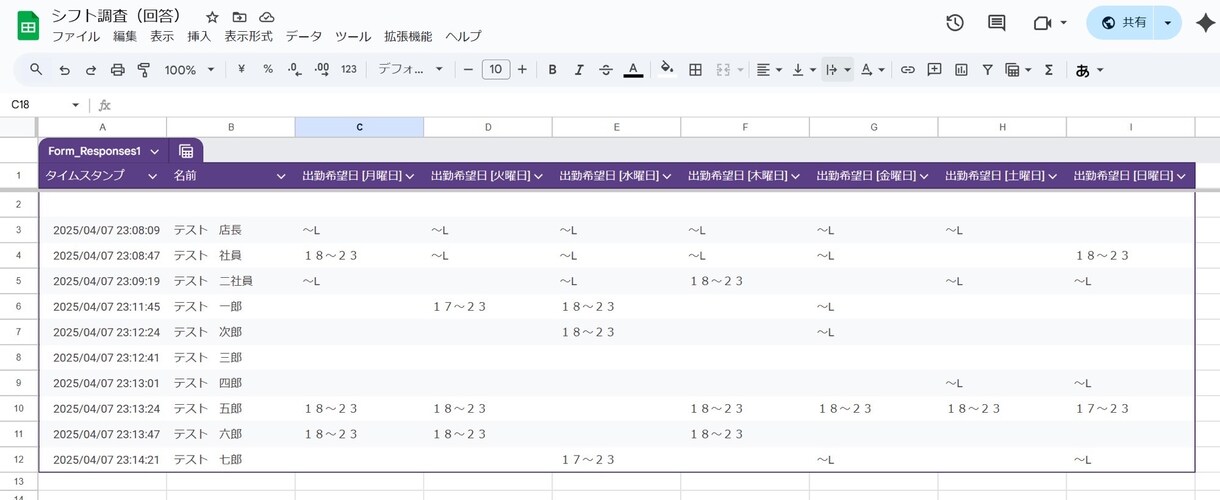Select row 10 header
Viewport: 1220px width, 500px height.
(18, 408)
